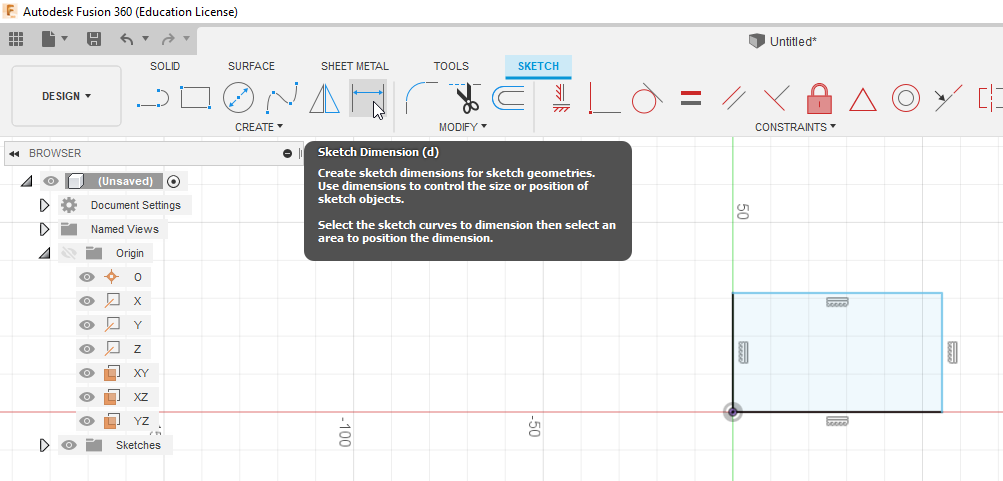Screen dimensions: 1003x481
Task: Open the Redo history dropdown arrow
Action: tap(186, 39)
